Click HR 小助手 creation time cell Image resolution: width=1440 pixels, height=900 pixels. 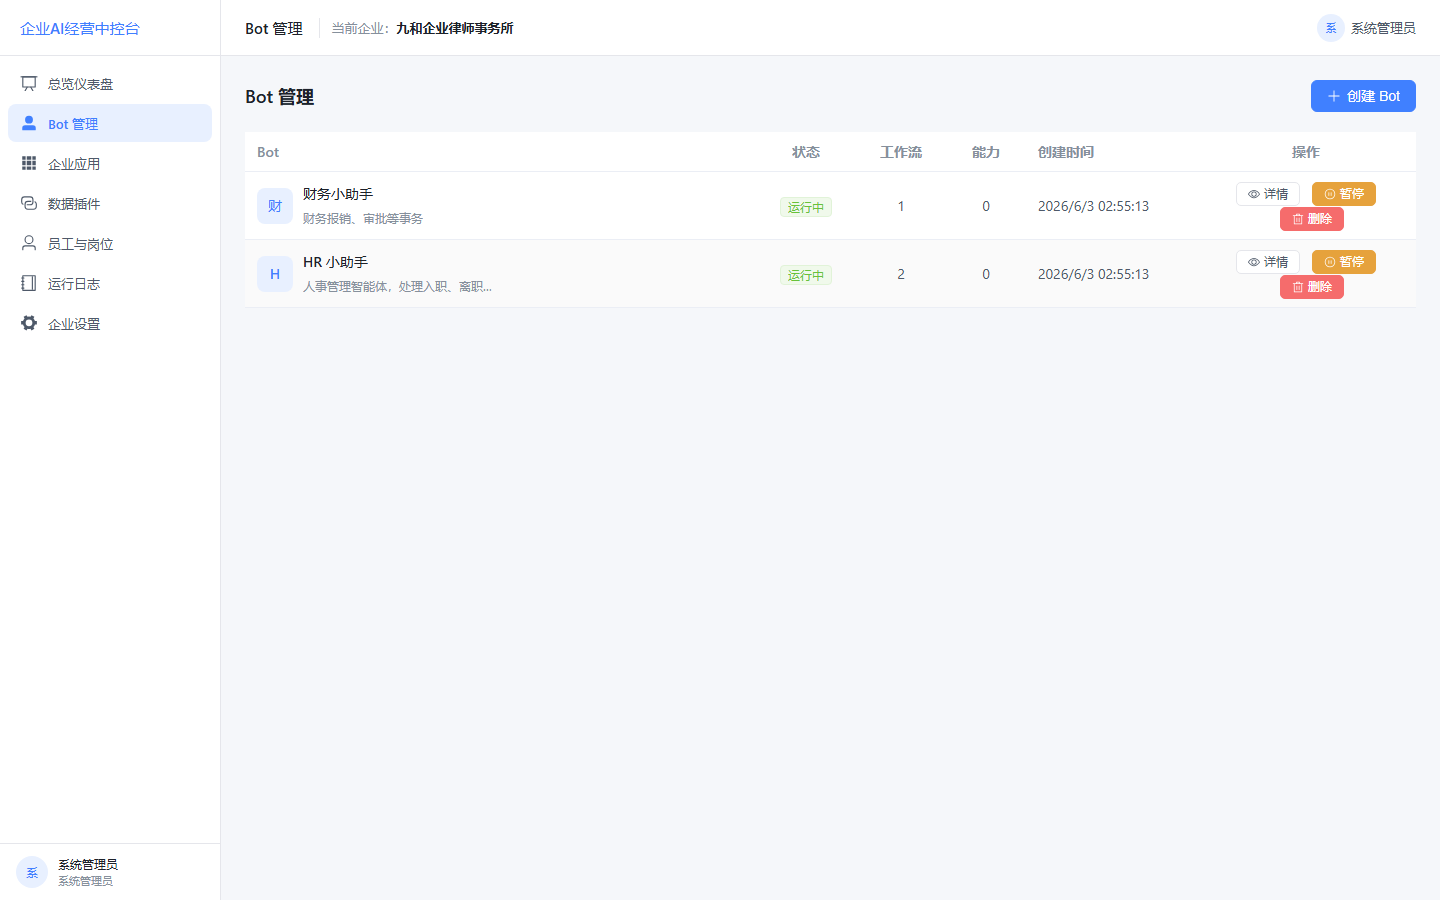coord(1093,274)
